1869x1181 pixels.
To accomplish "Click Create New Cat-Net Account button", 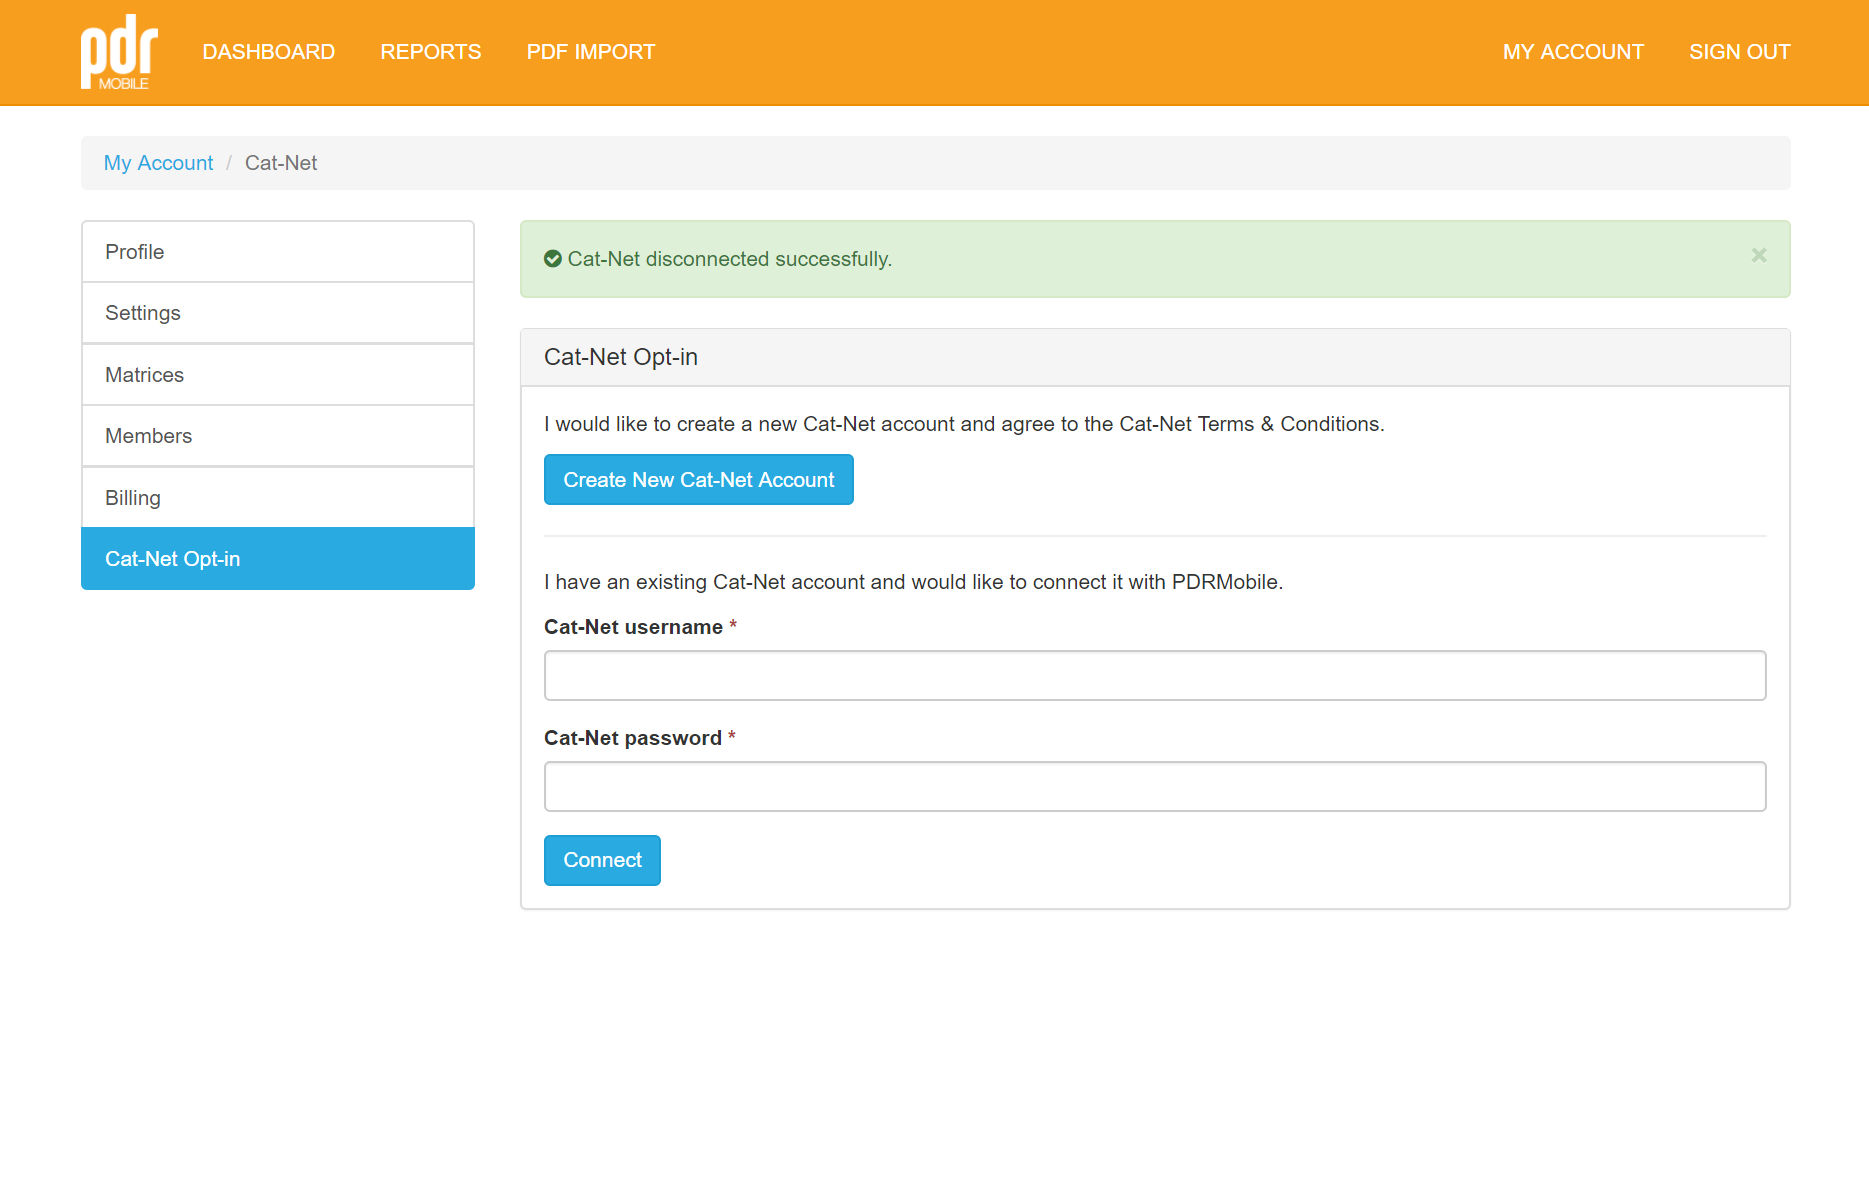I will 699,480.
